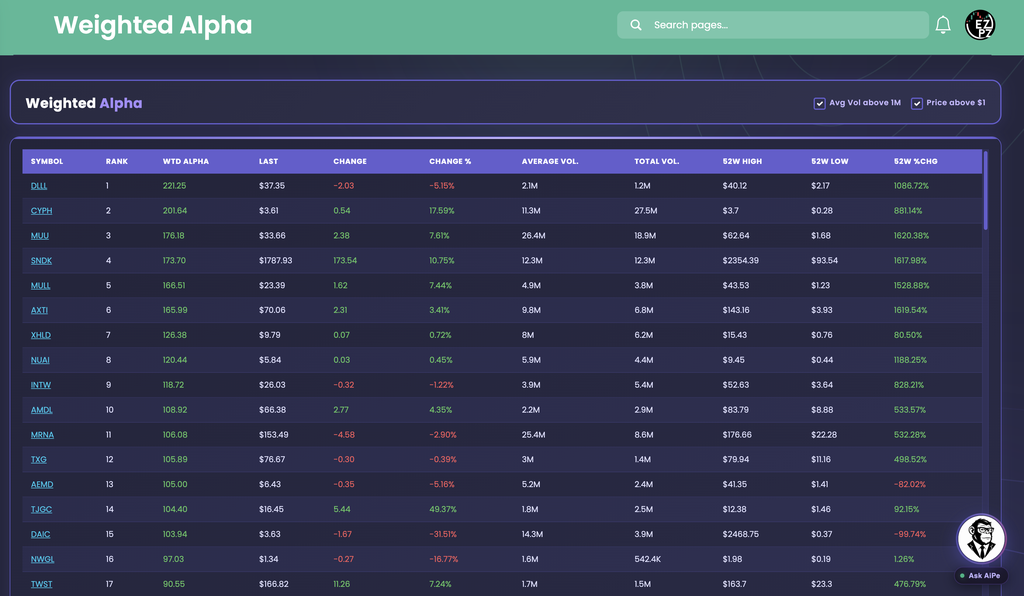Sort by RANK column header

(117, 161)
